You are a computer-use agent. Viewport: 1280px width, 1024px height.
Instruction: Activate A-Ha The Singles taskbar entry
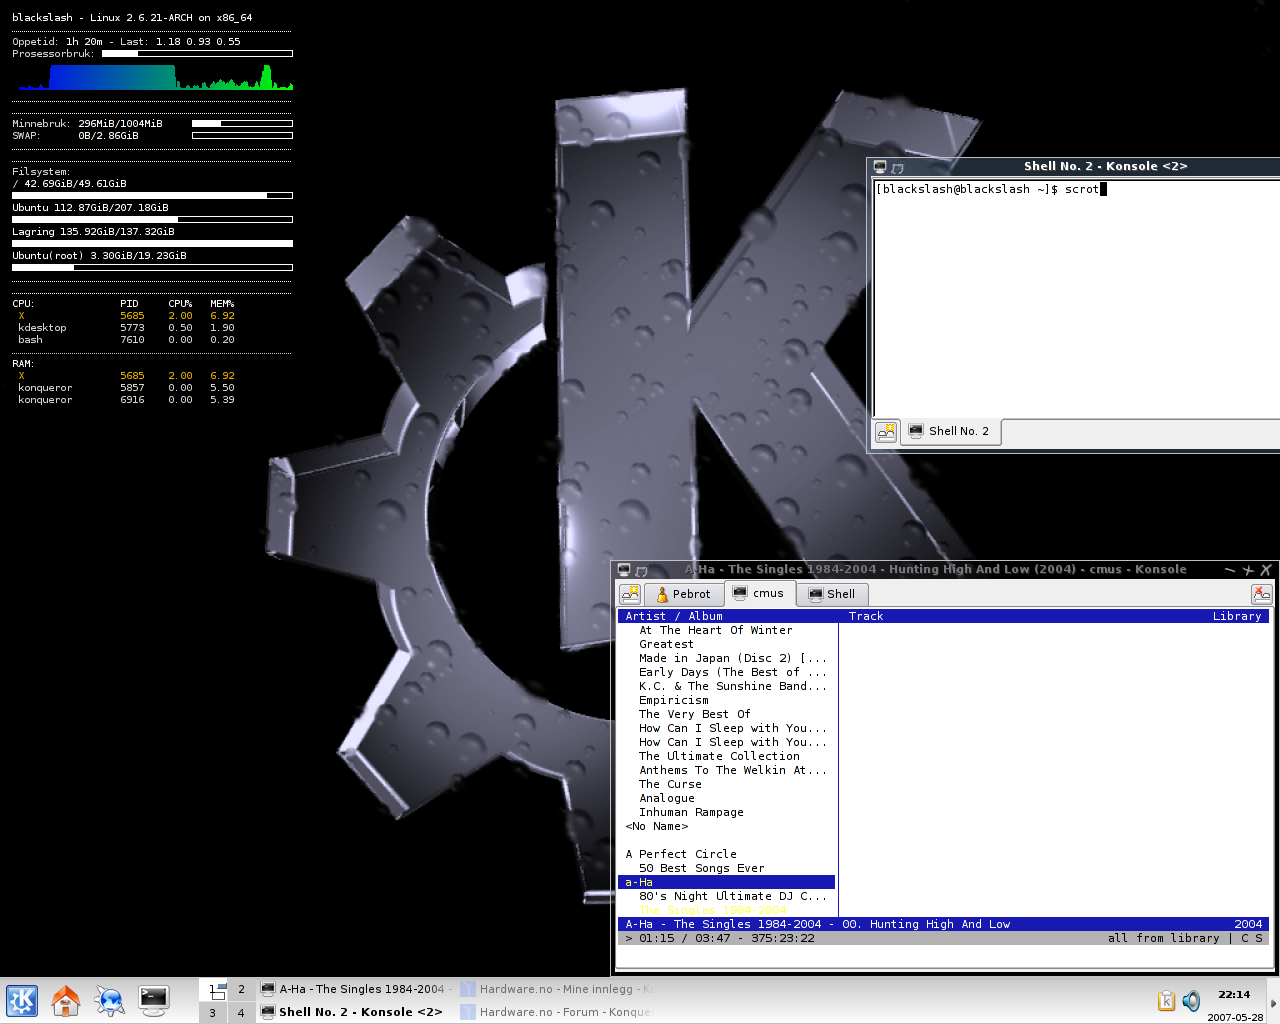(356, 989)
